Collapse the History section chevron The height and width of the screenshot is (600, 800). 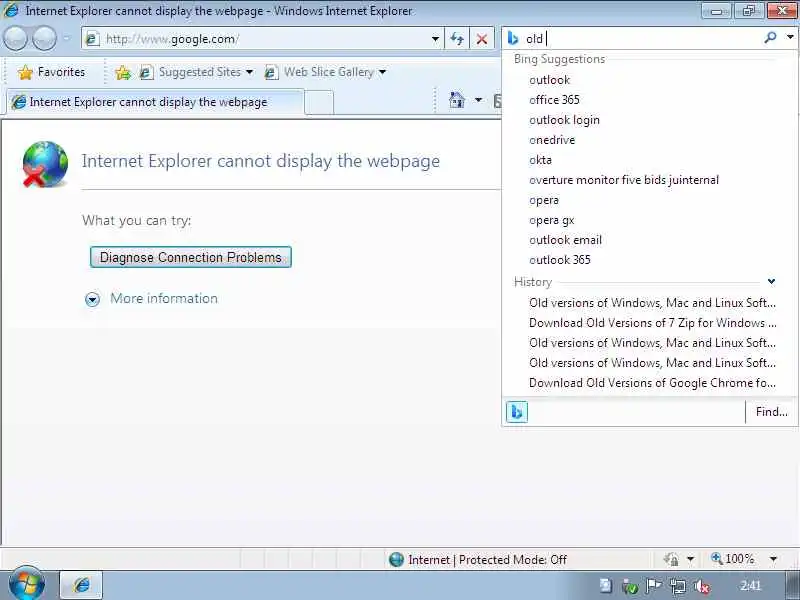click(771, 281)
